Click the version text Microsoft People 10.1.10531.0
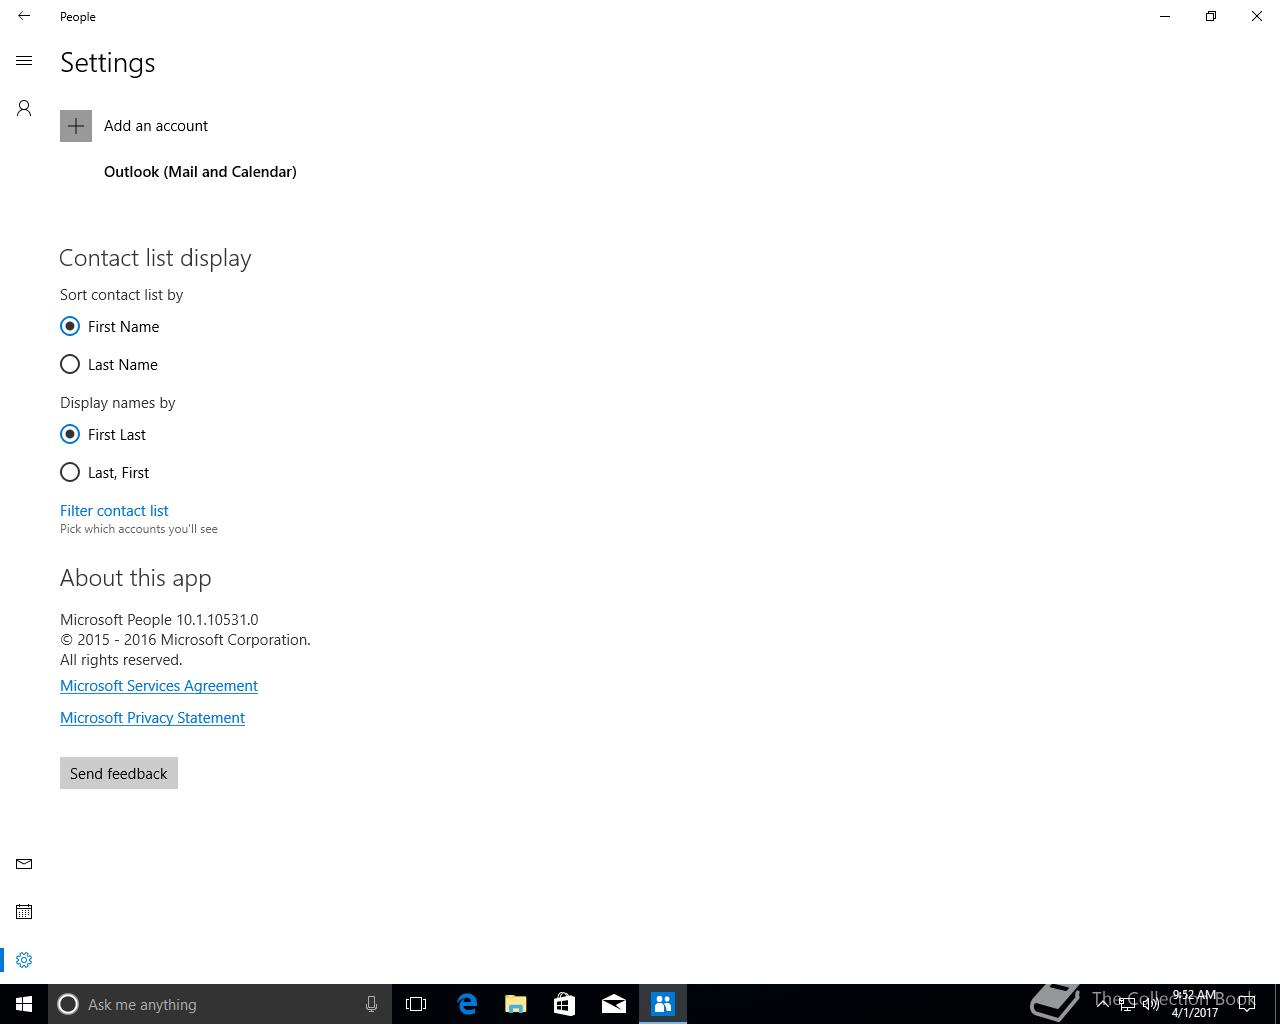Screen dimensions: 1280x1024 159,620
